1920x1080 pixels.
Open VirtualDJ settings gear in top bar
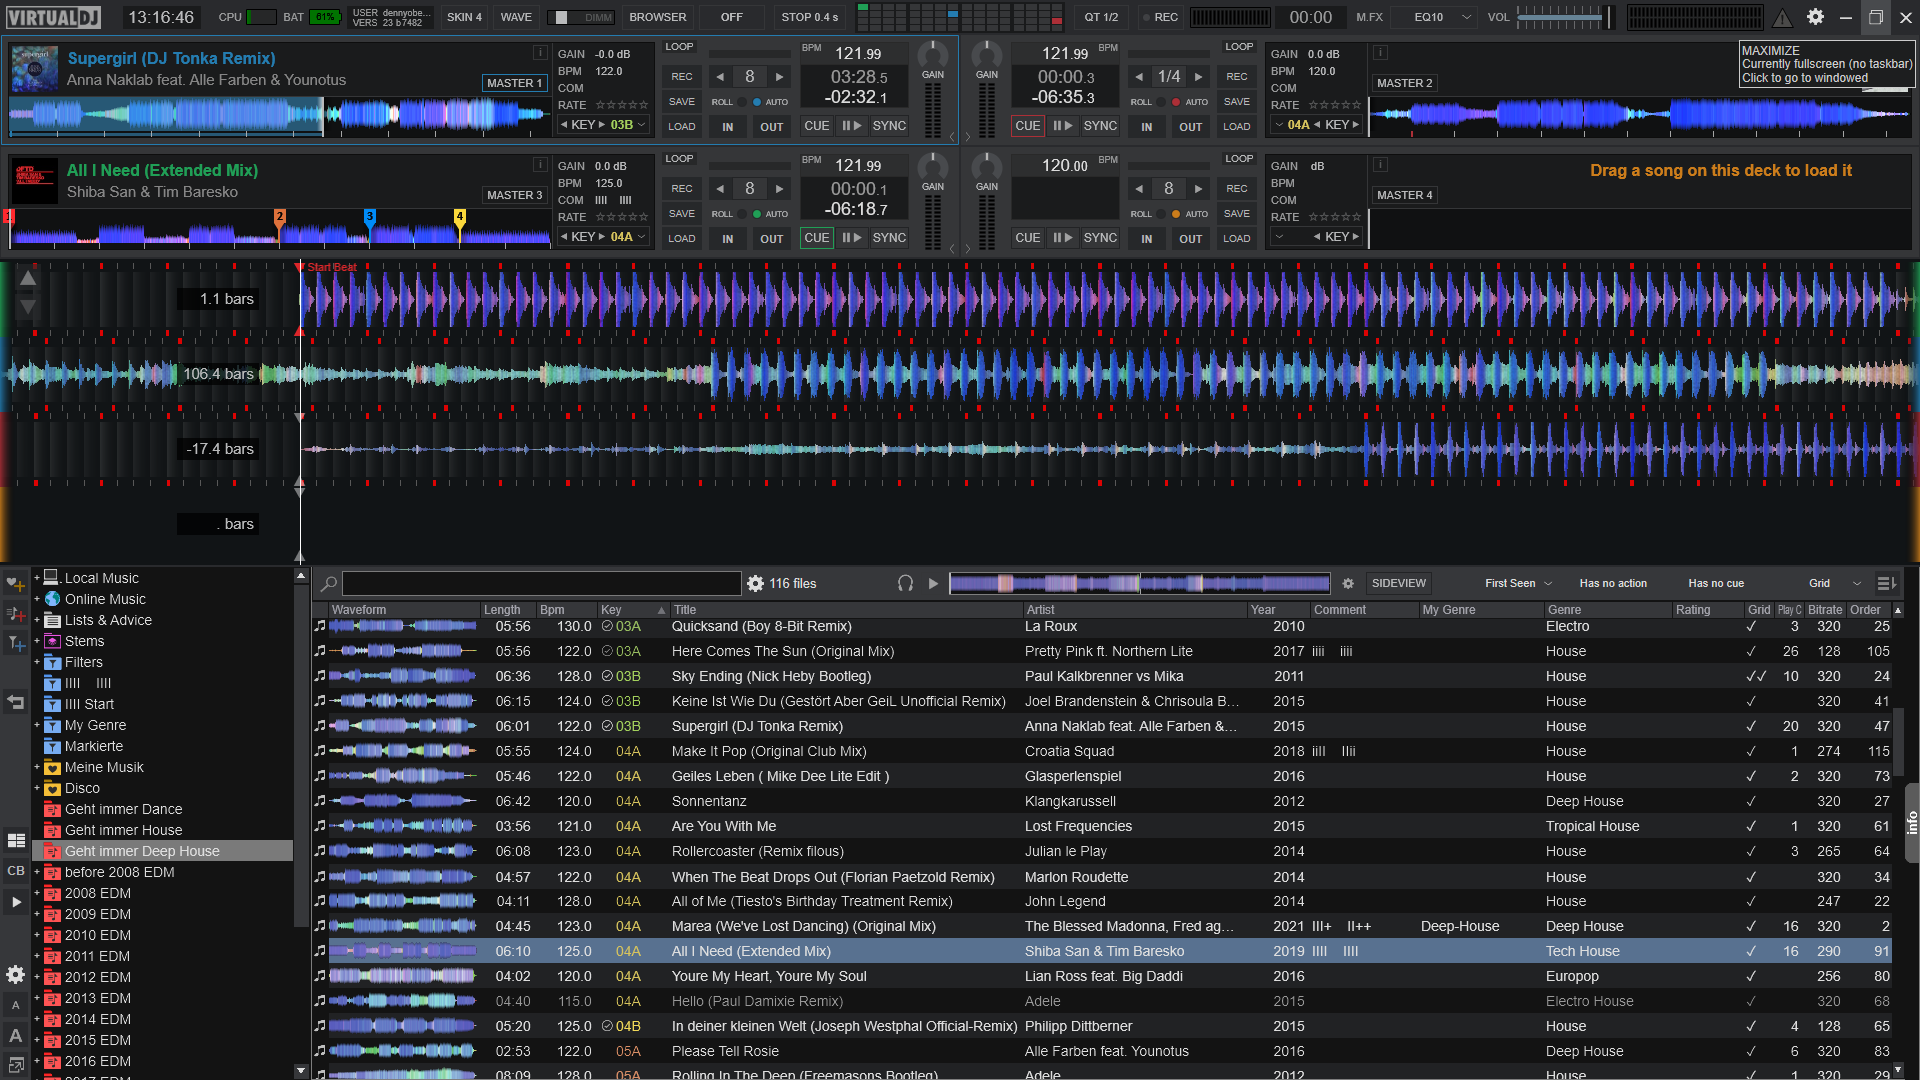(x=1815, y=17)
